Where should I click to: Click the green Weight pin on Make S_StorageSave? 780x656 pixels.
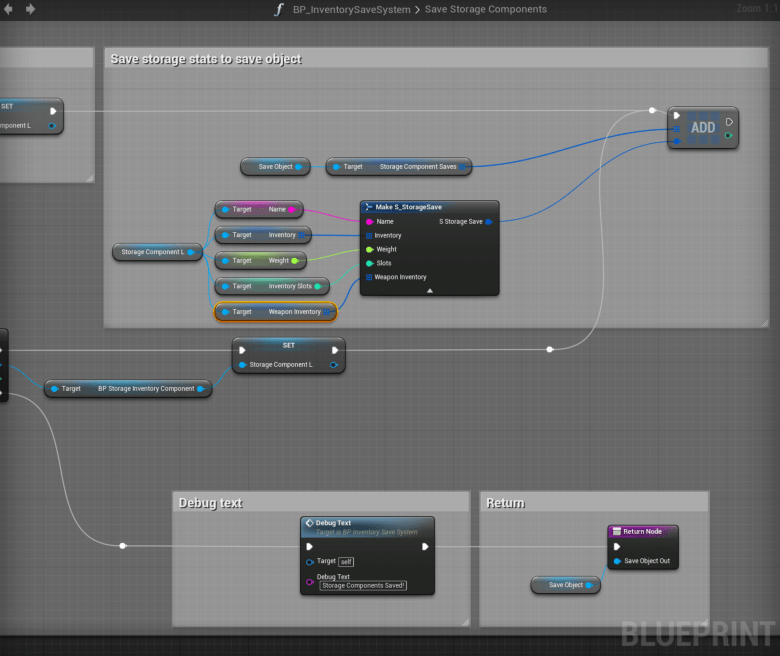(x=369, y=249)
